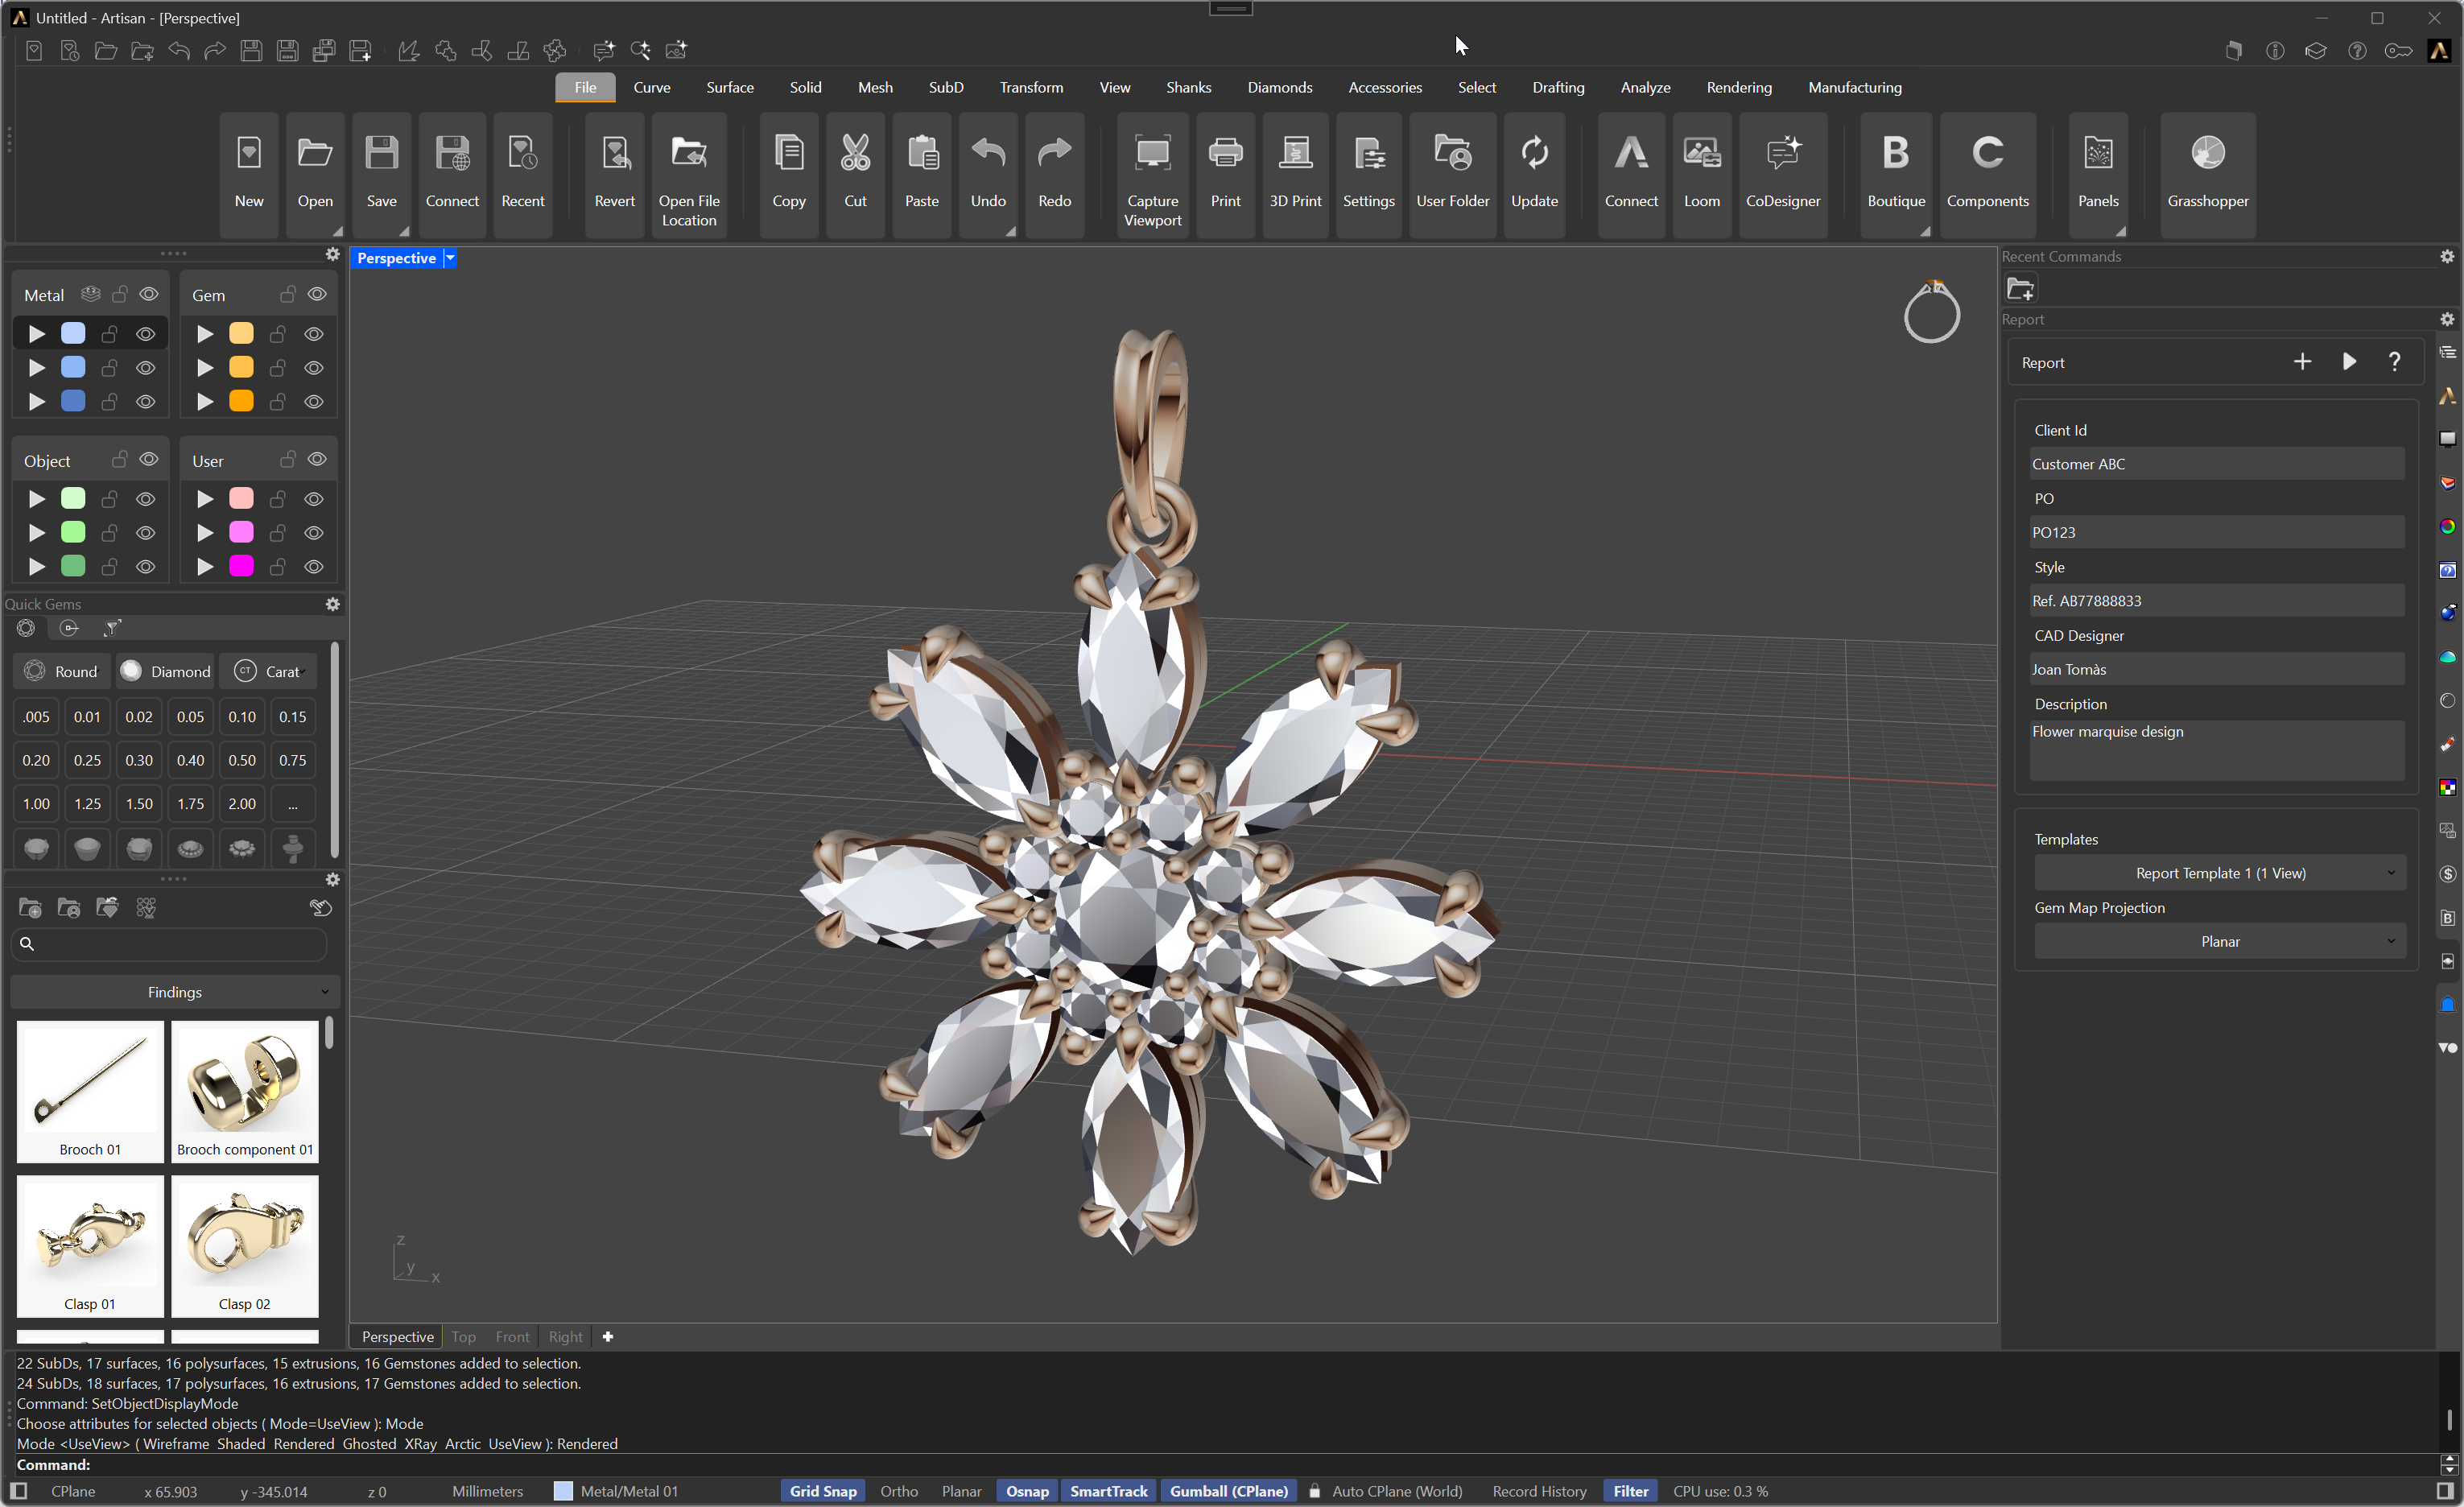This screenshot has height=1507, width=2464.
Task: Open the Diamond gem material selector
Action: pos(165,671)
